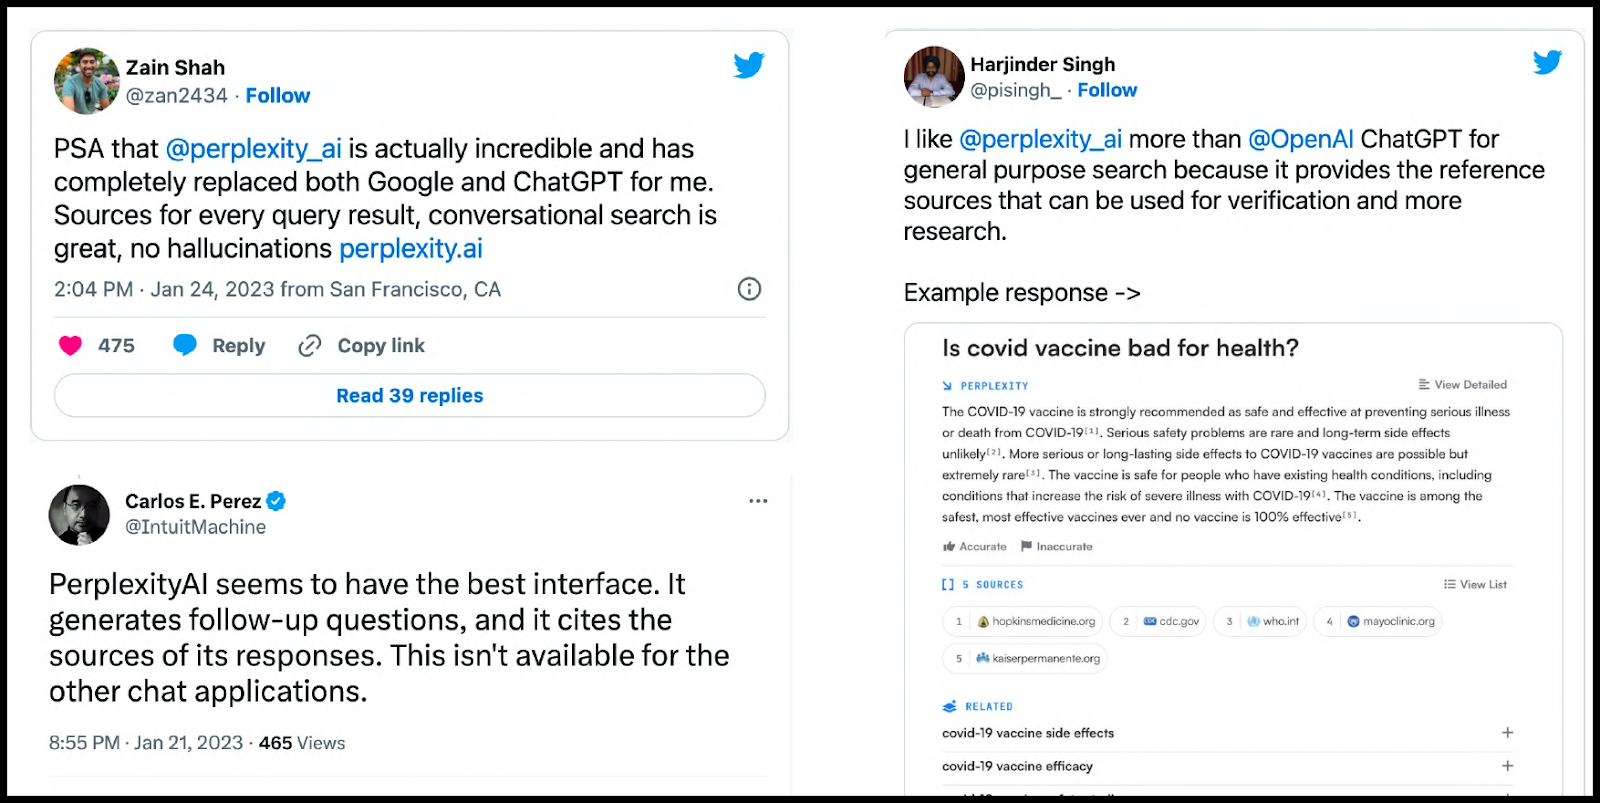Screen dimensions: 1600x803
Task: Switch to View Detailed mode
Action: tap(1462, 385)
